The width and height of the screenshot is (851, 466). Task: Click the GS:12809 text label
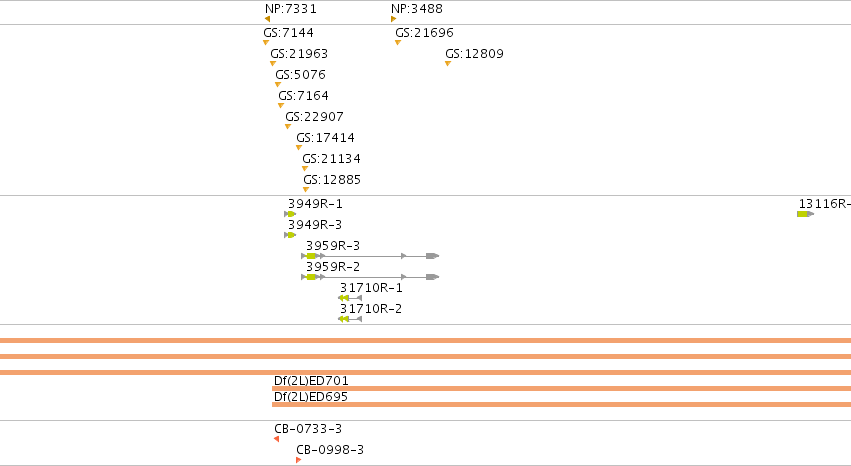pyautogui.click(x=474, y=54)
